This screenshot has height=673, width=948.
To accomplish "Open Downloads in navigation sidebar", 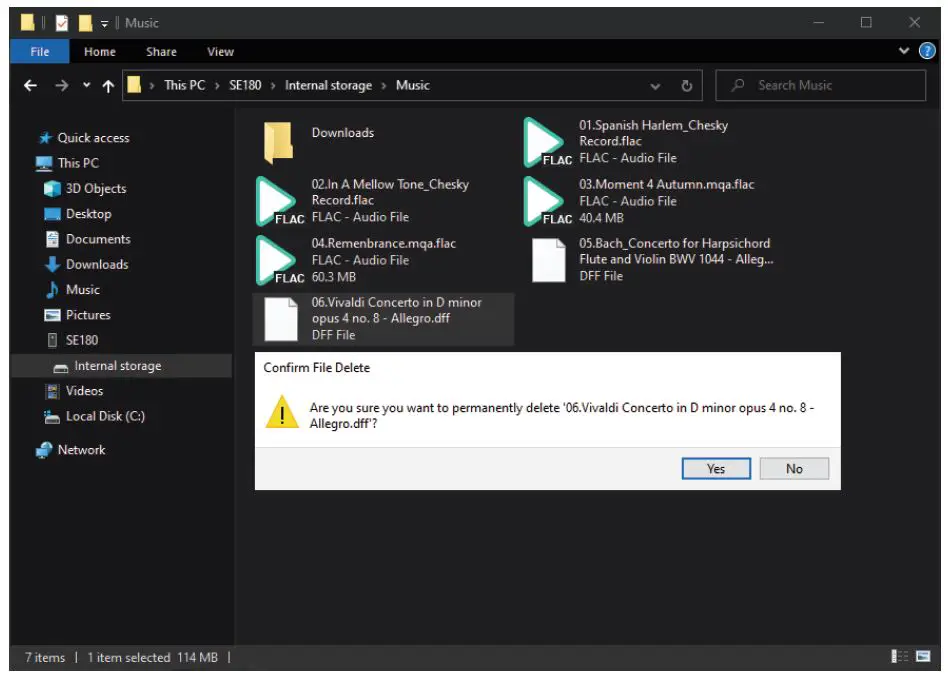I will tap(97, 264).
